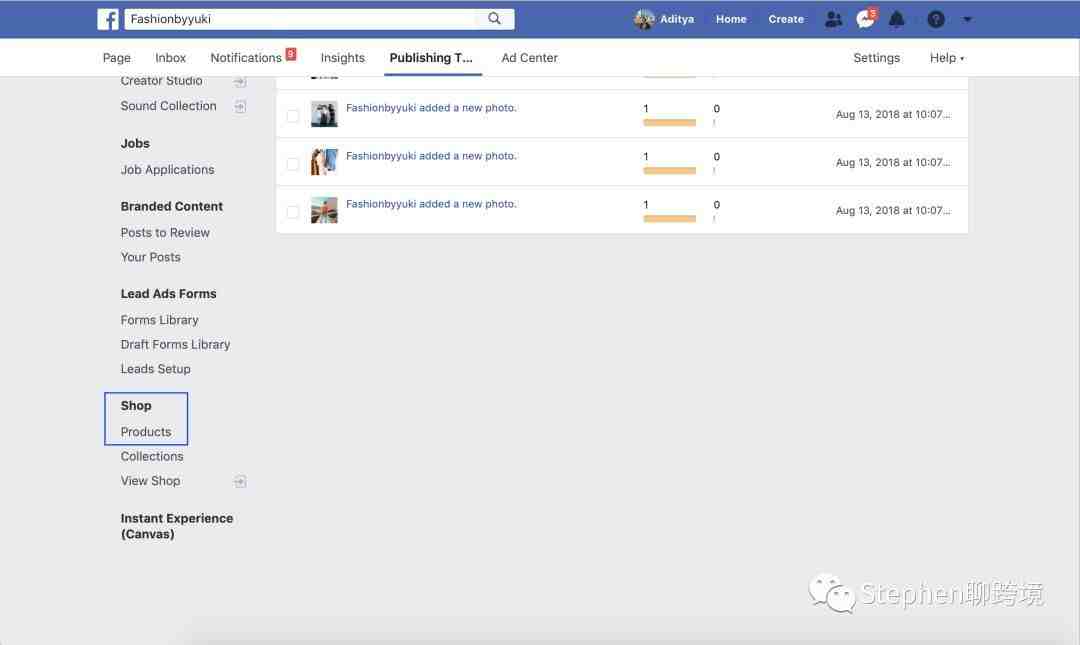Open friend requests icon
1080x645 pixels.
[833, 19]
